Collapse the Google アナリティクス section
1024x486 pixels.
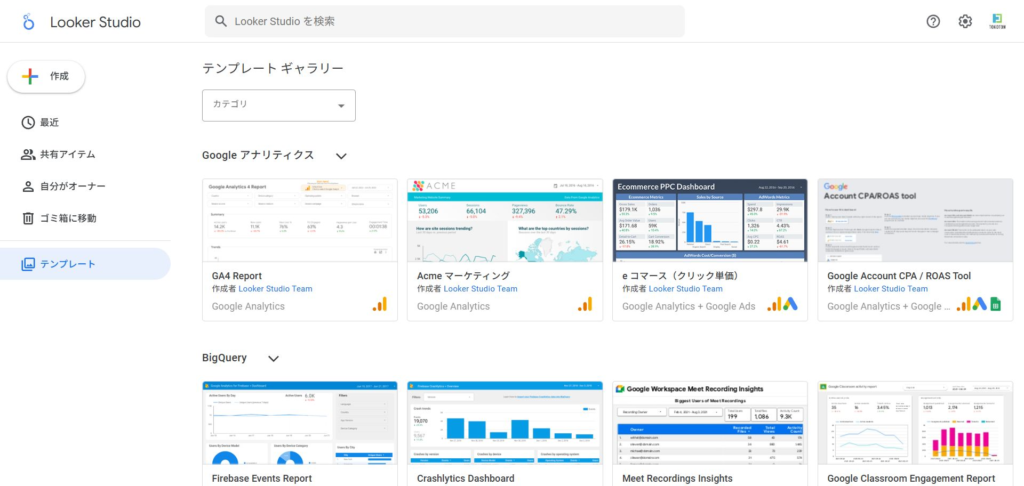point(341,156)
